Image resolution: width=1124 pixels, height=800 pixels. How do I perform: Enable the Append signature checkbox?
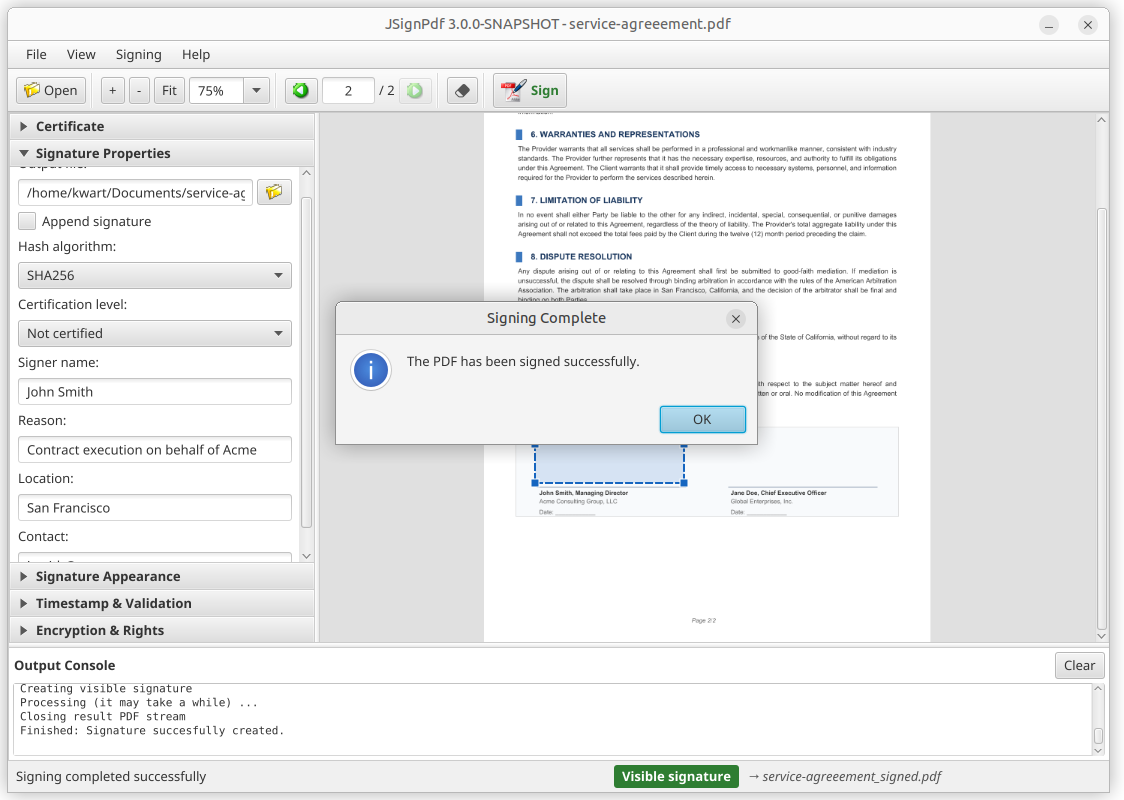pyautogui.click(x=28, y=221)
